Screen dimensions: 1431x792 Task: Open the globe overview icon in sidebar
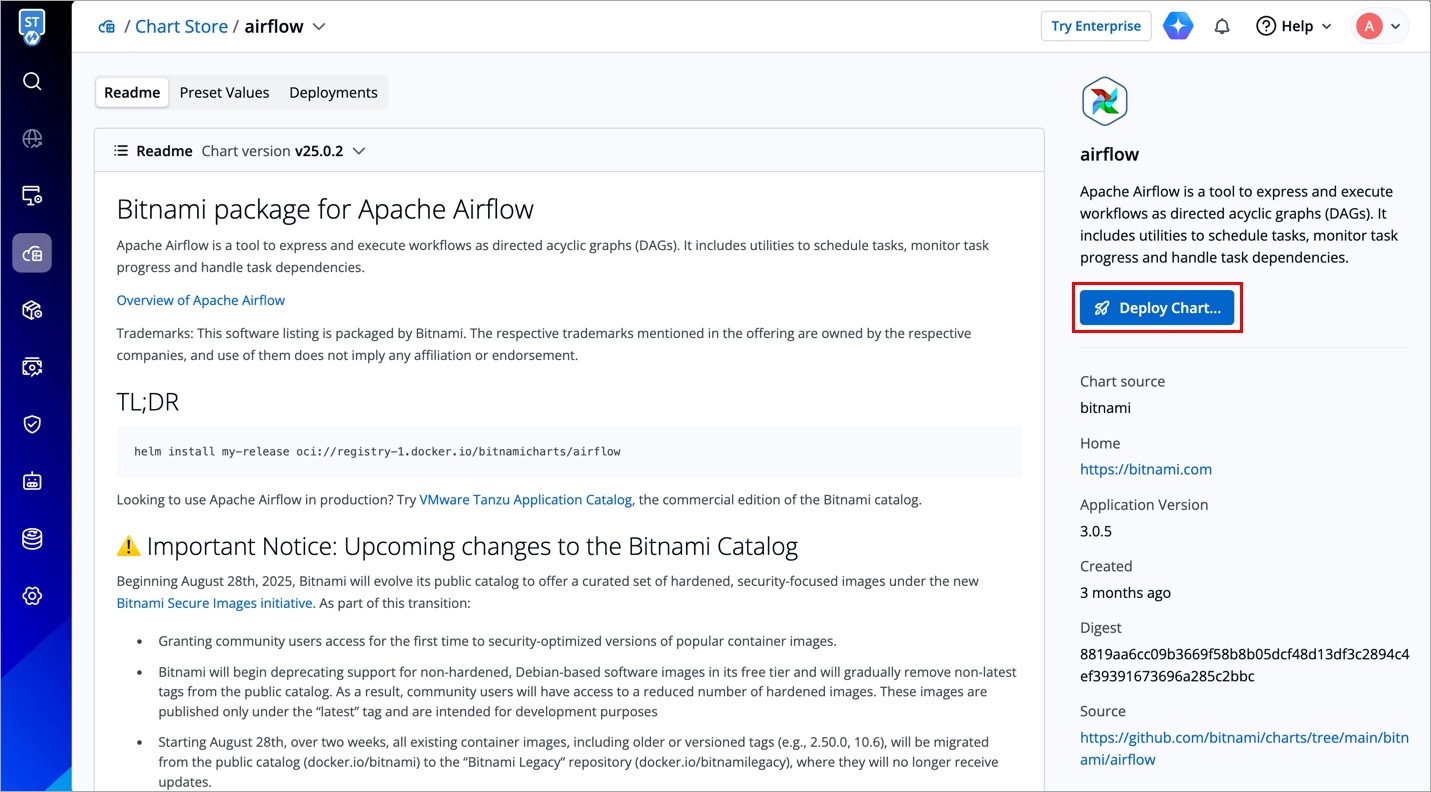pos(32,139)
